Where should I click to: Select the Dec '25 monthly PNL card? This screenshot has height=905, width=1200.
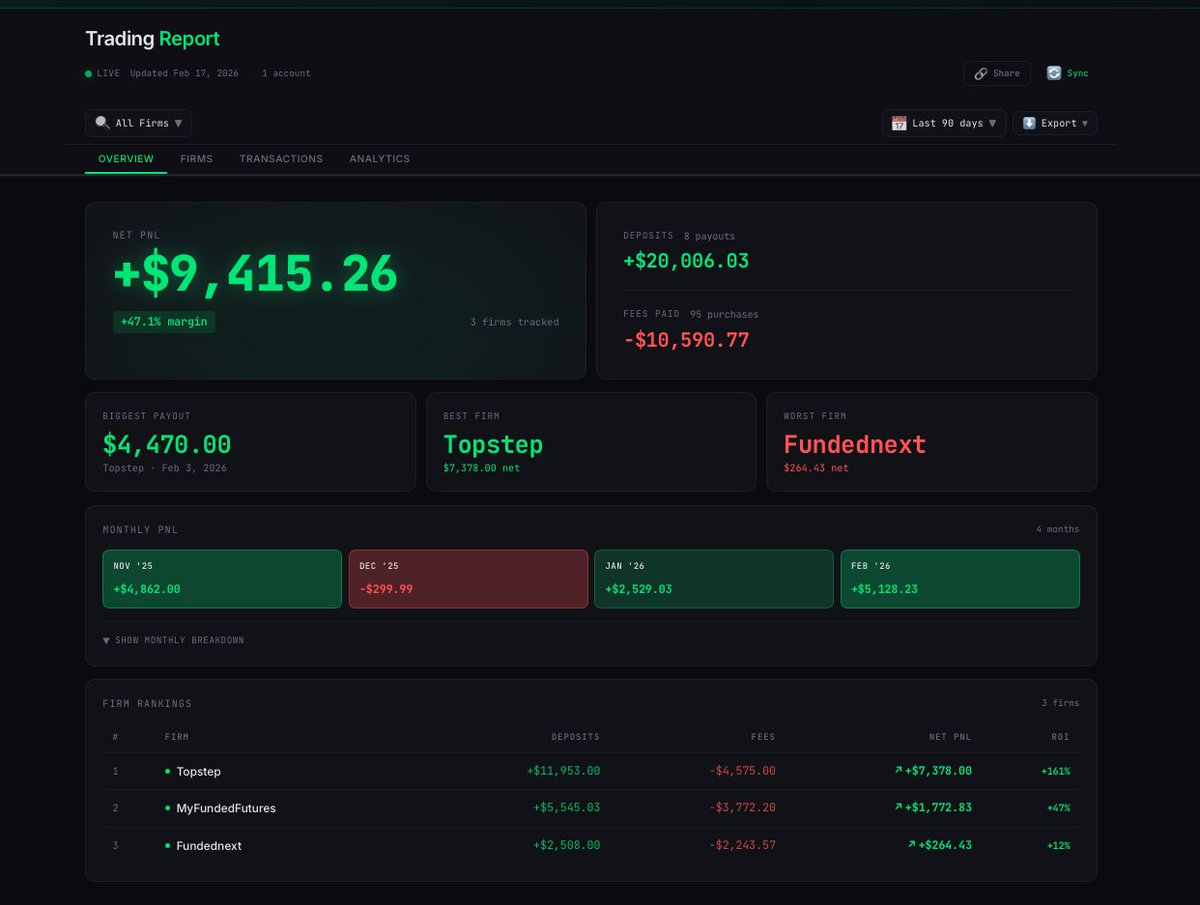point(468,579)
